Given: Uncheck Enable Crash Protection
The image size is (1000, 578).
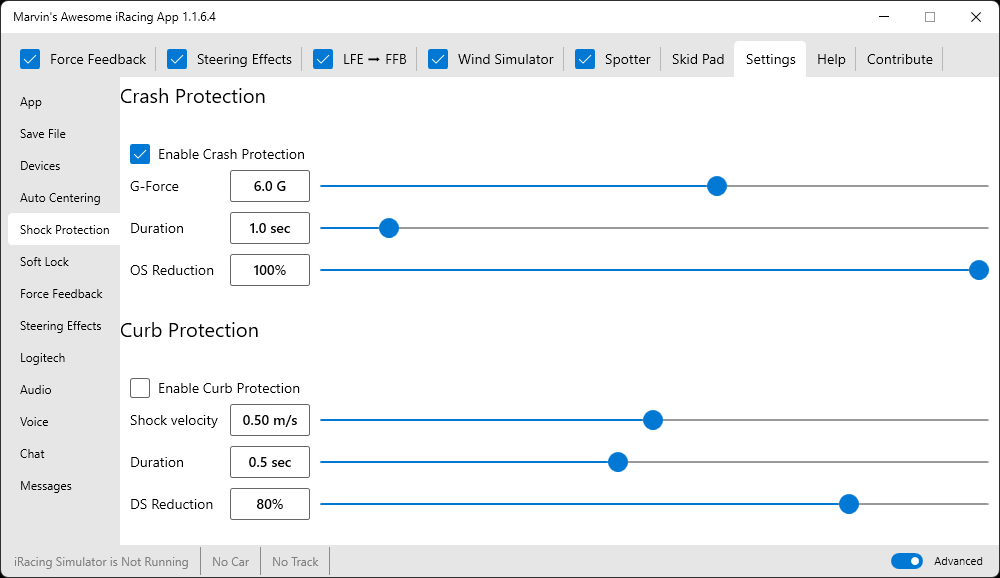Looking at the screenshot, I should coord(140,154).
